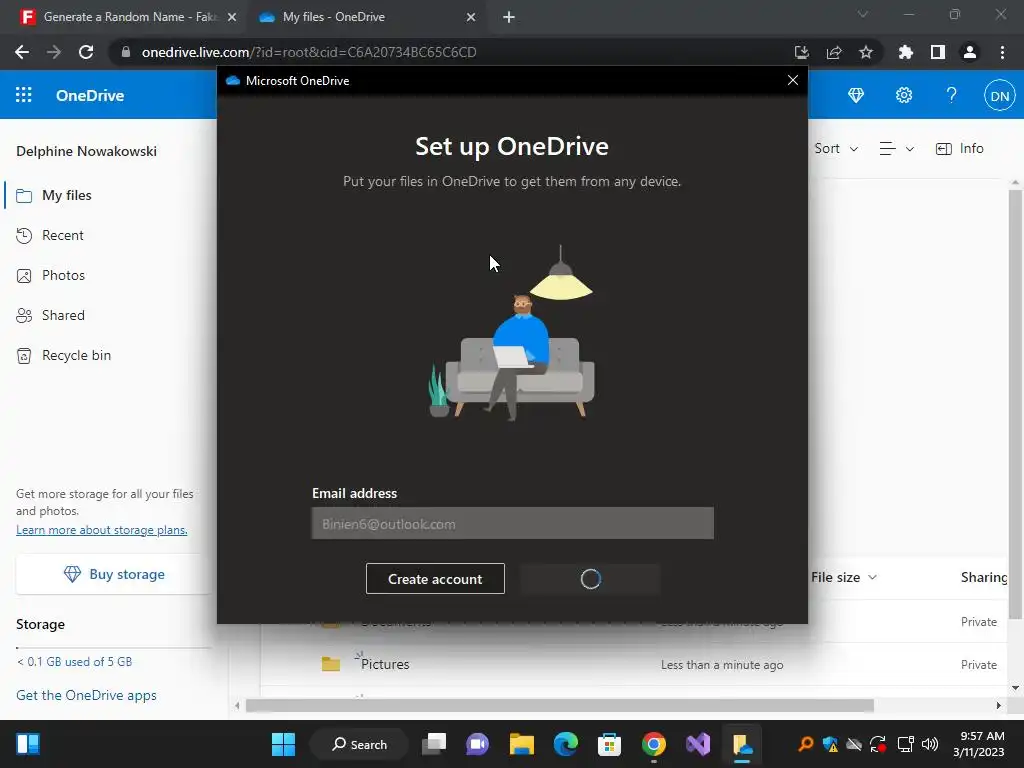Open the OneDrive app launcher grid
The image size is (1024, 768).
tap(24, 95)
